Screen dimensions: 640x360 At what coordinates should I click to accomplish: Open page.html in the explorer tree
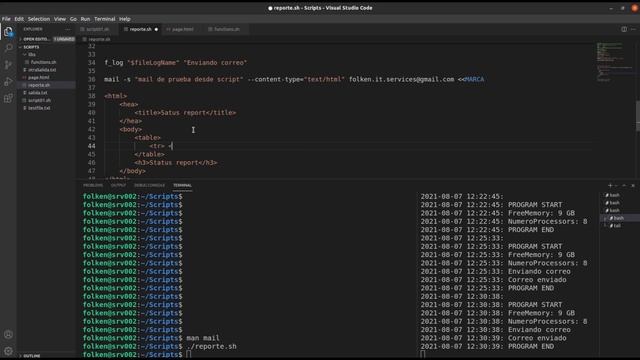[x=39, y=78]
